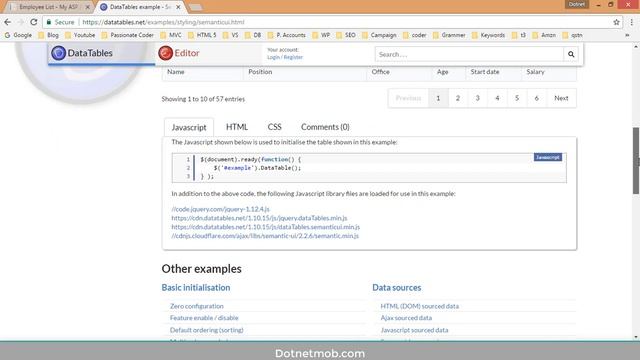The height and width of the screenshot is (360, 640).
Task: Click the Next pagination button
Action: [561, 98]
